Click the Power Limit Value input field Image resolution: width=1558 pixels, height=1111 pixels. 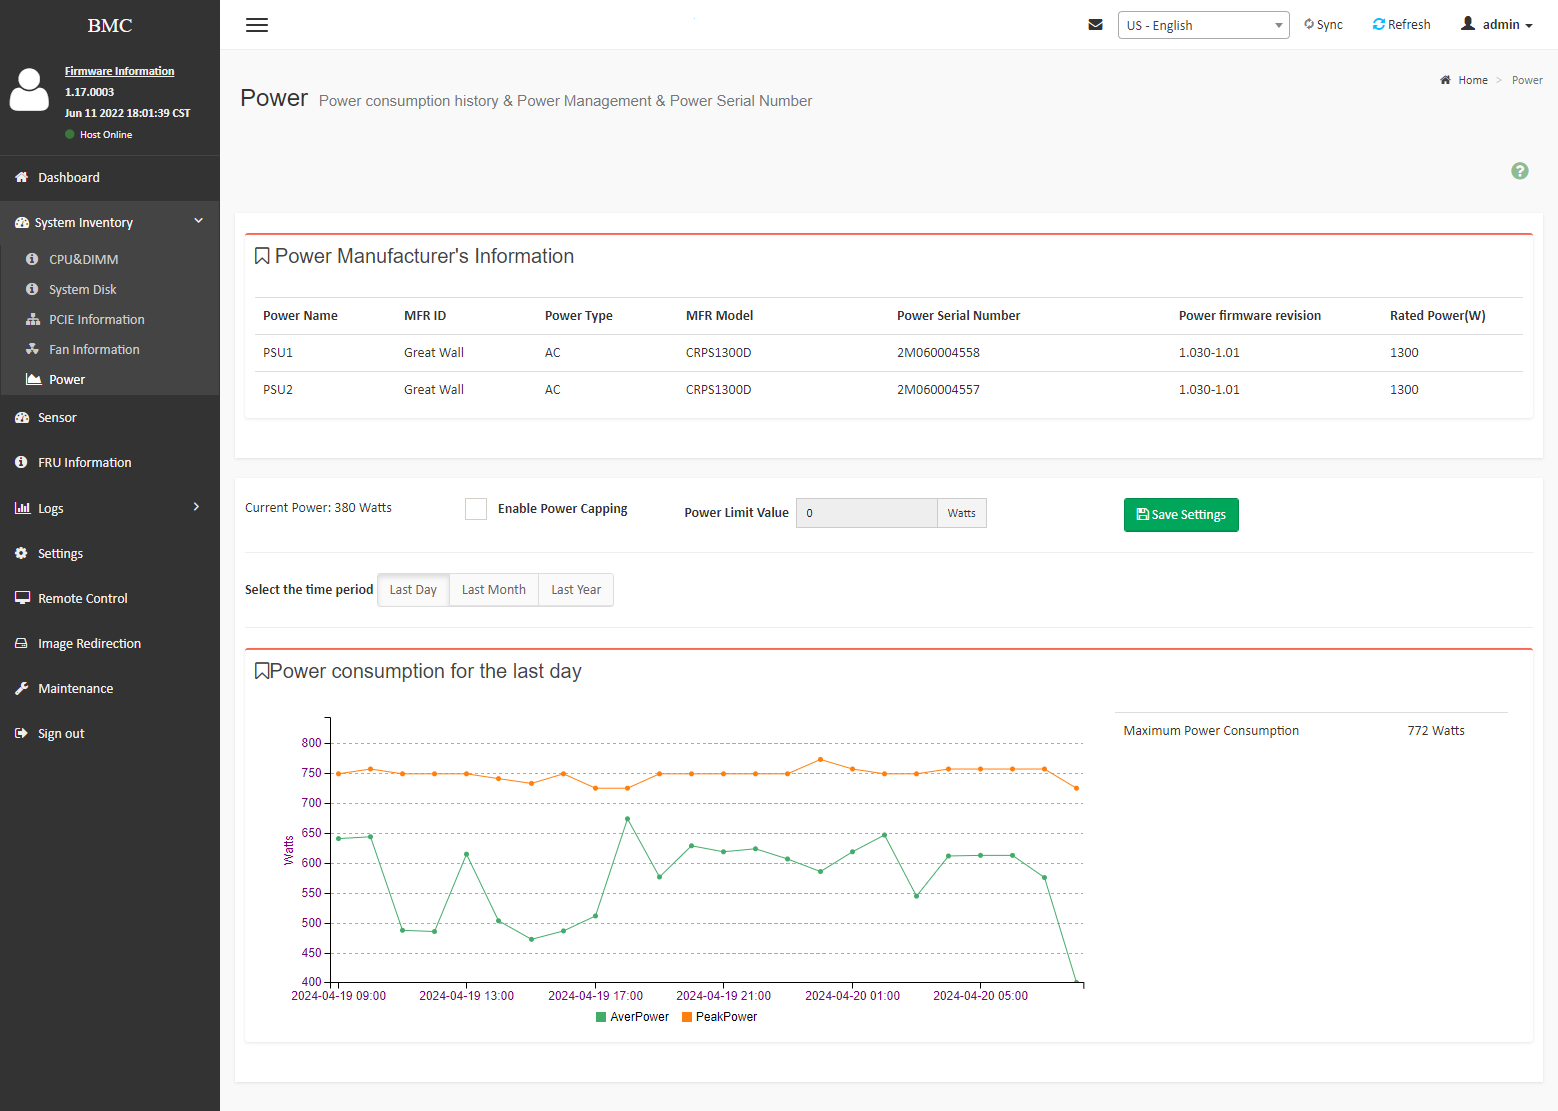pos(866,513)
